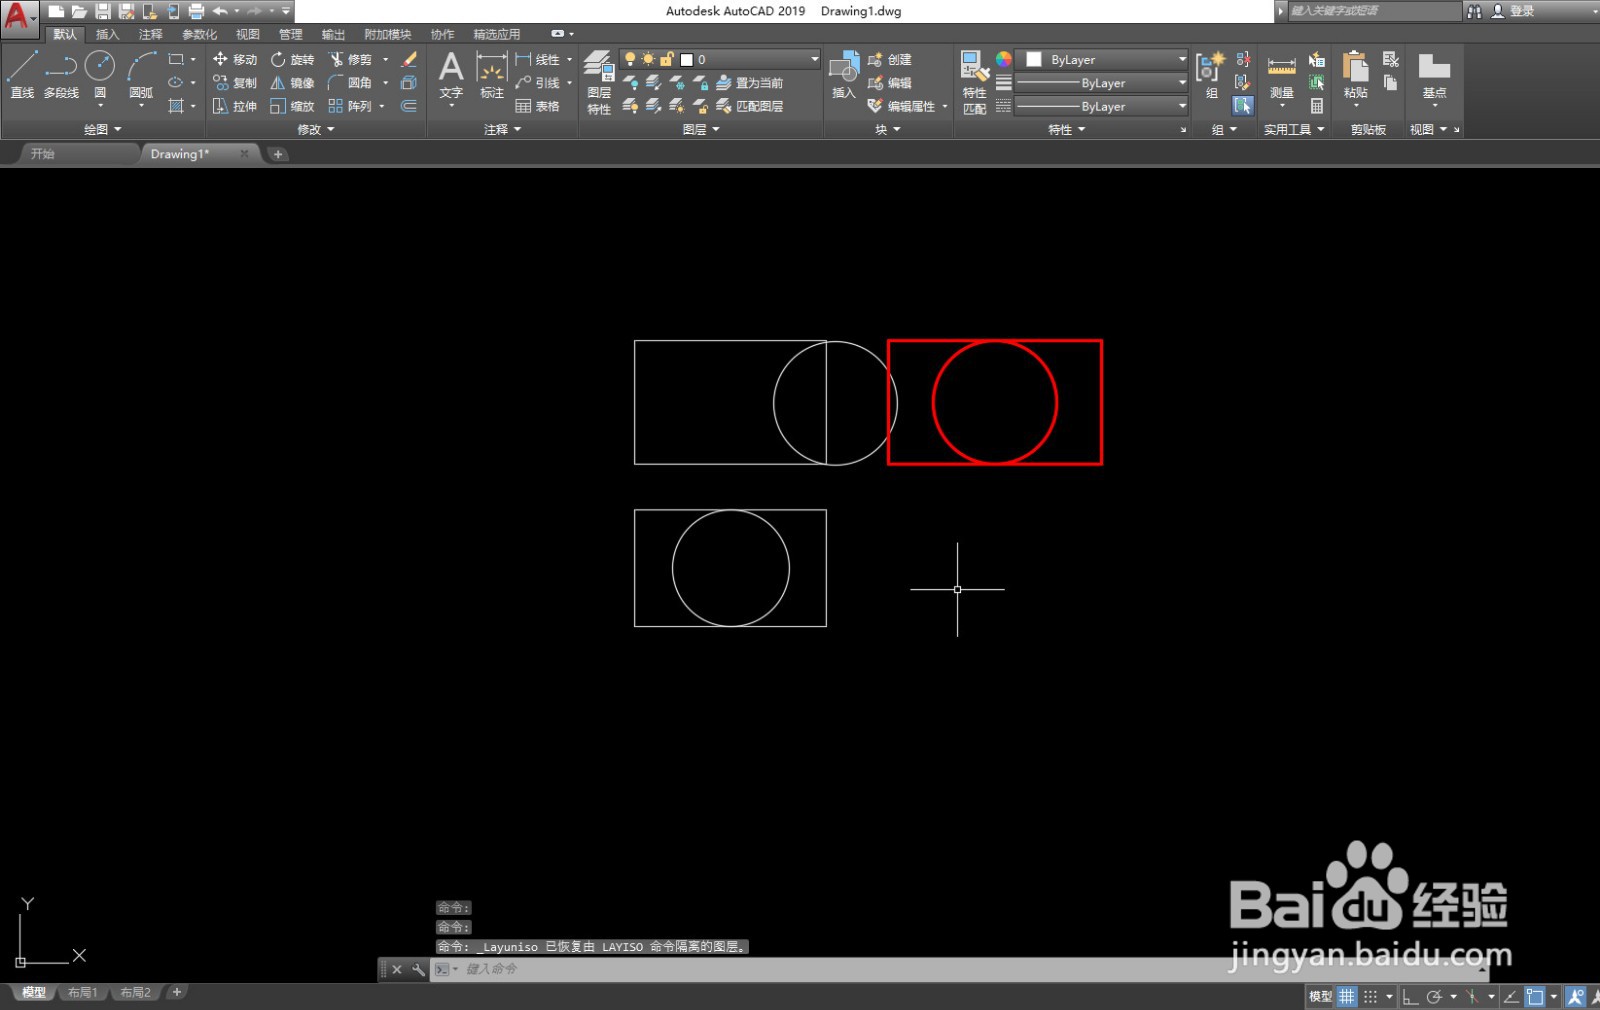Click the 粘贴 (Paste) icon

tap(1355, 75)
